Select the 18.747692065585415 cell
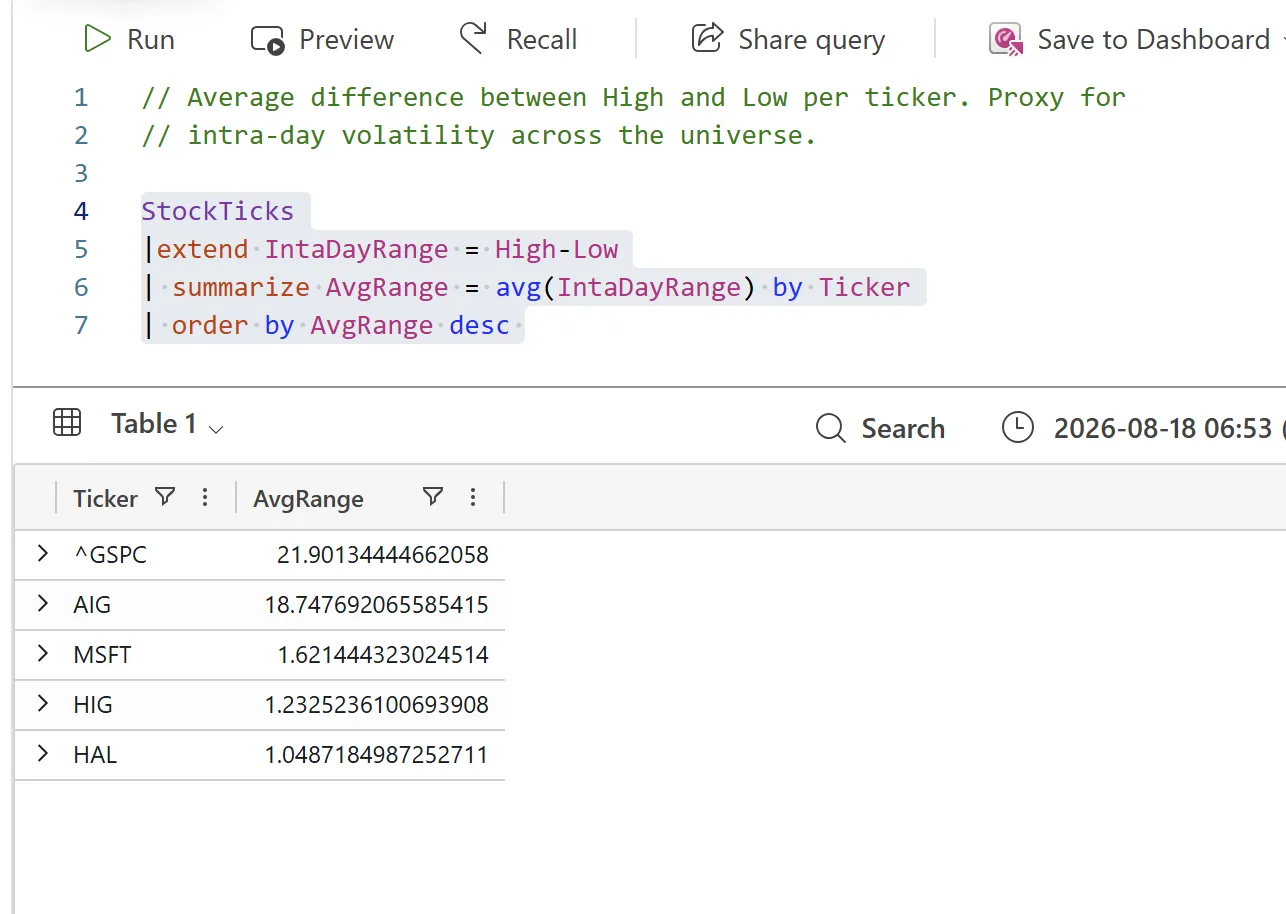This screenshot has height=914, width=1286. click(x=377, y=605)
